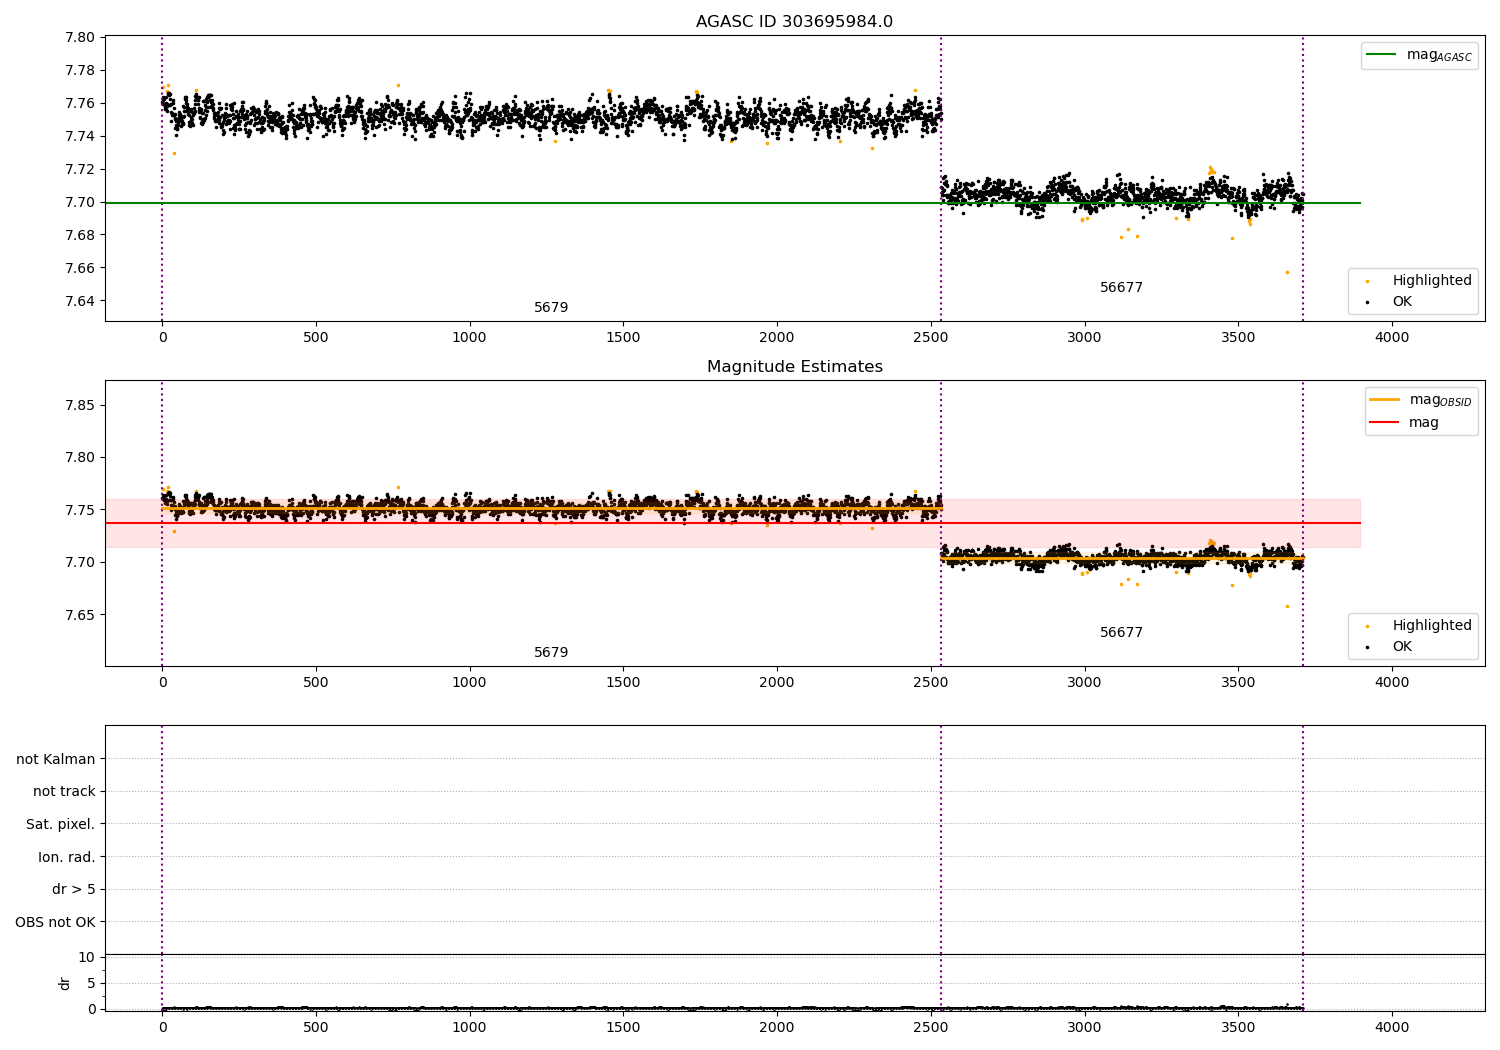Click the '7.64' y-axis tick label
This screenshot has width=1500, height=1050.
pyautogui.click(x=80, y=301)
